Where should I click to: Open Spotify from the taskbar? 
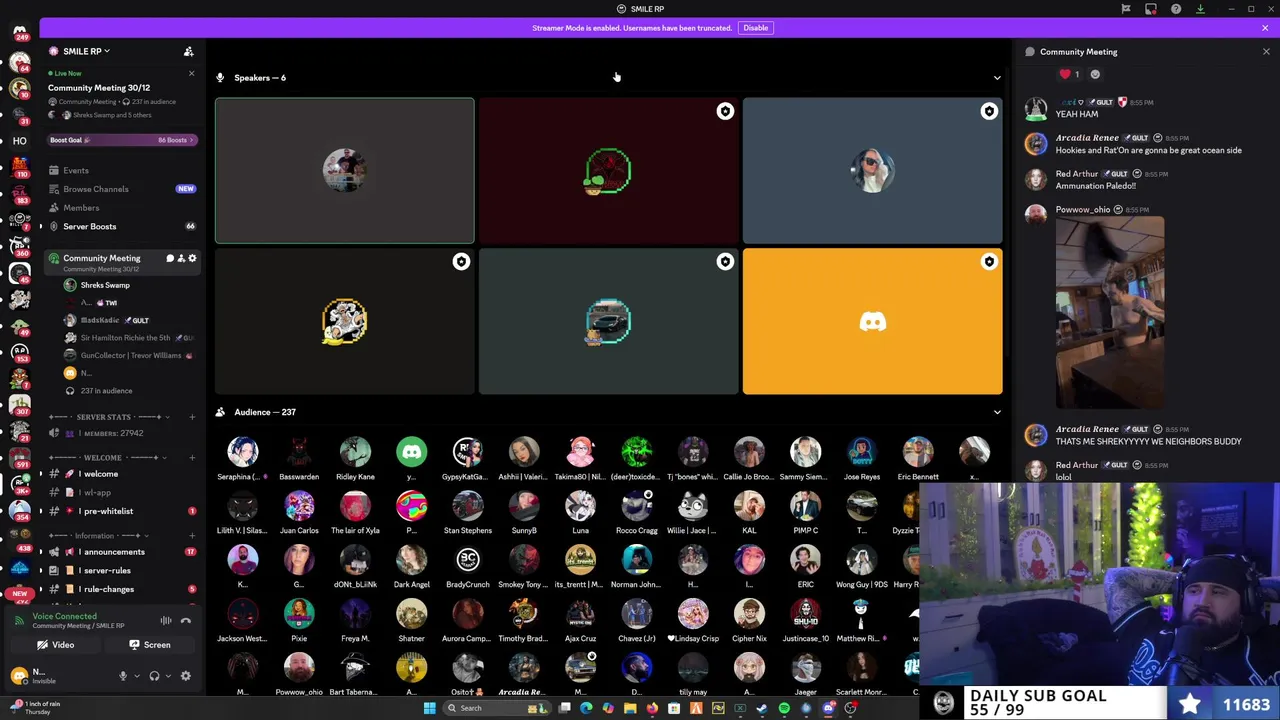point(784,708)
